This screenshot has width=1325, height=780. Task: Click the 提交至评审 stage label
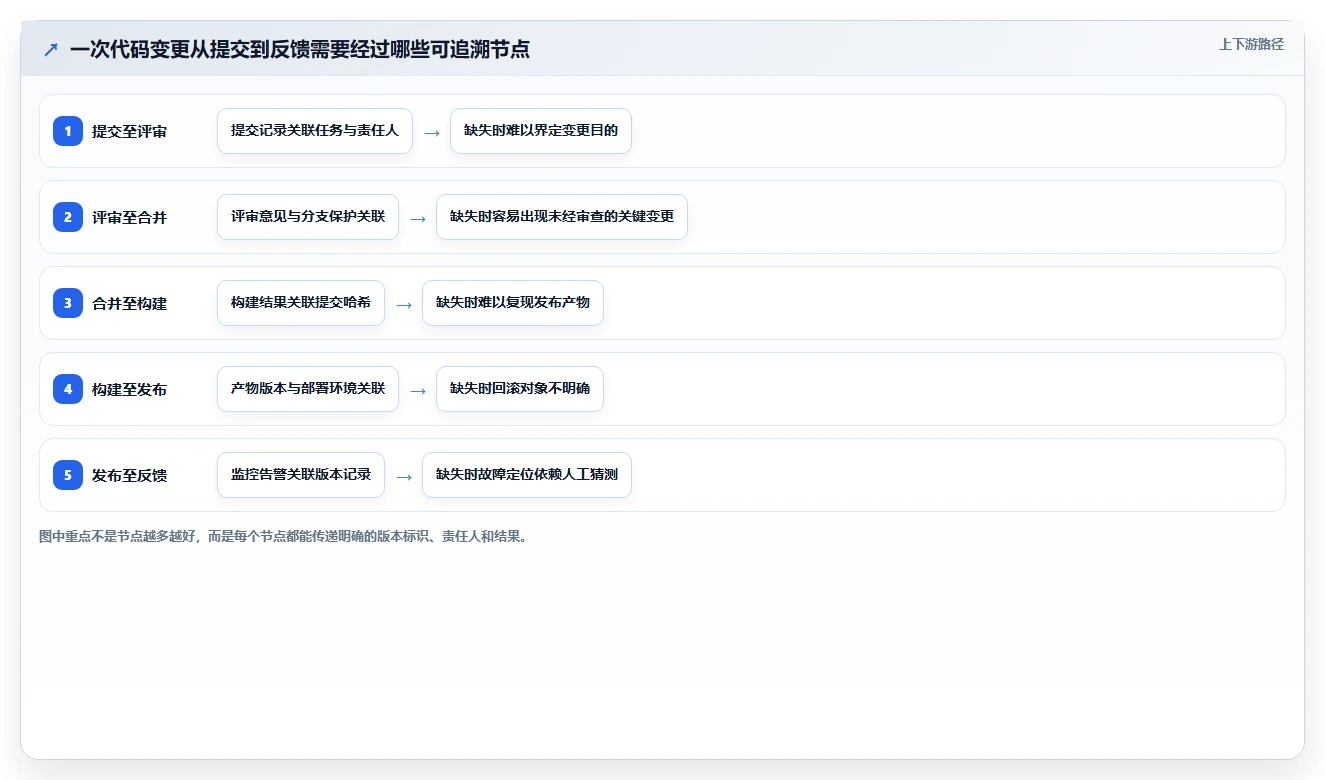pos(129,131)
